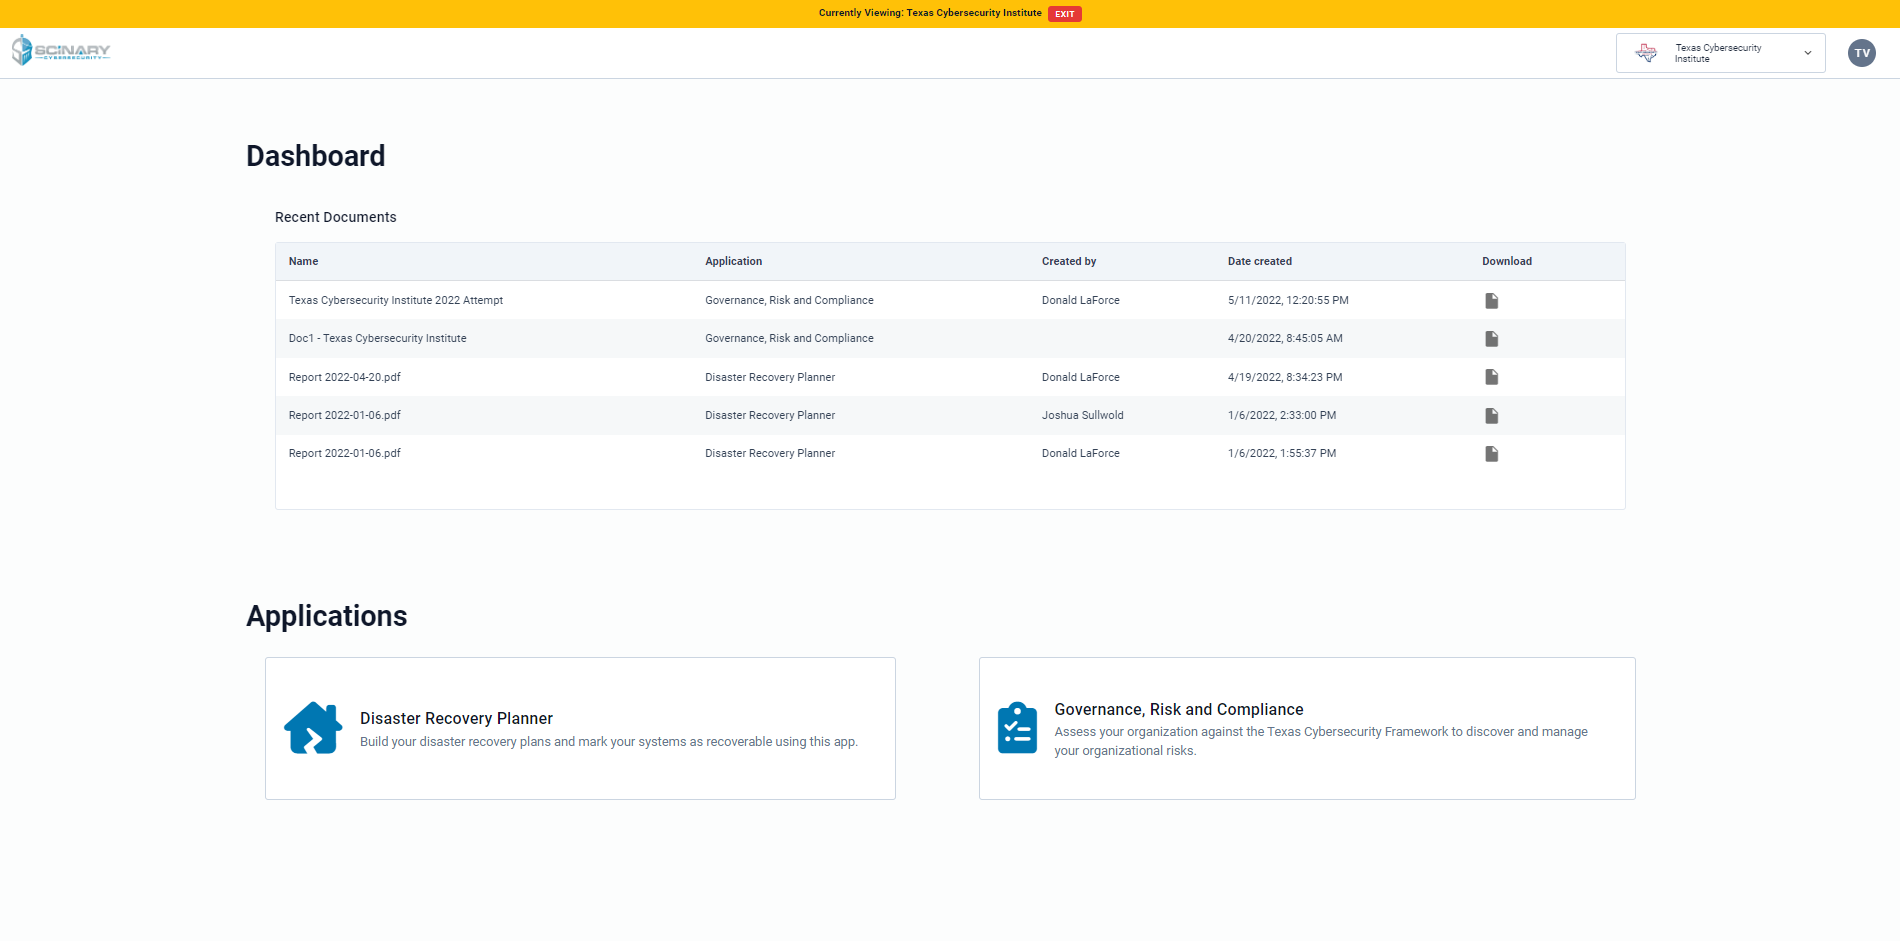This screenshot has height=941, width=1900.
Task: Open Governance, Risk and Compliance application card
Action: [1307, 728]
